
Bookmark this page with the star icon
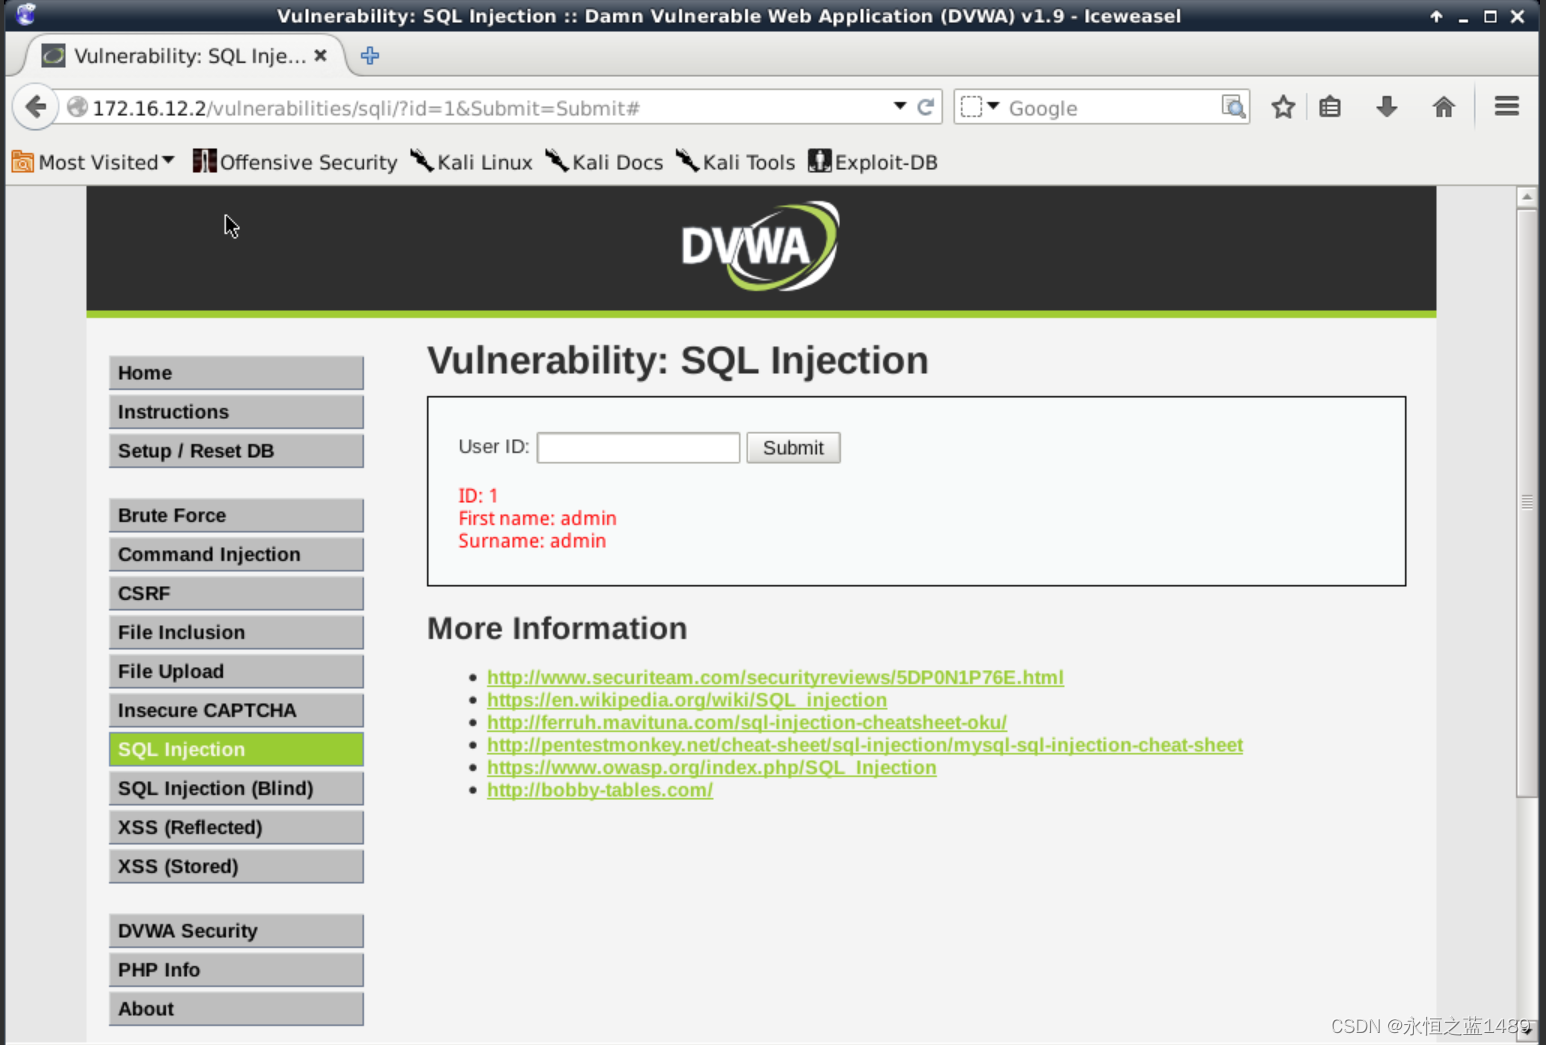[x=1283, y=107]
